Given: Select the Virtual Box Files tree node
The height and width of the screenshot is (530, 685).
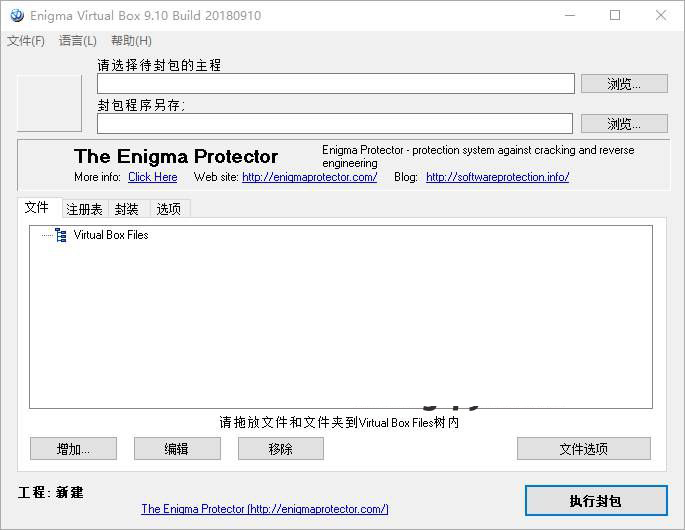Looking at the screenshot, I should (x=111, y=235).
